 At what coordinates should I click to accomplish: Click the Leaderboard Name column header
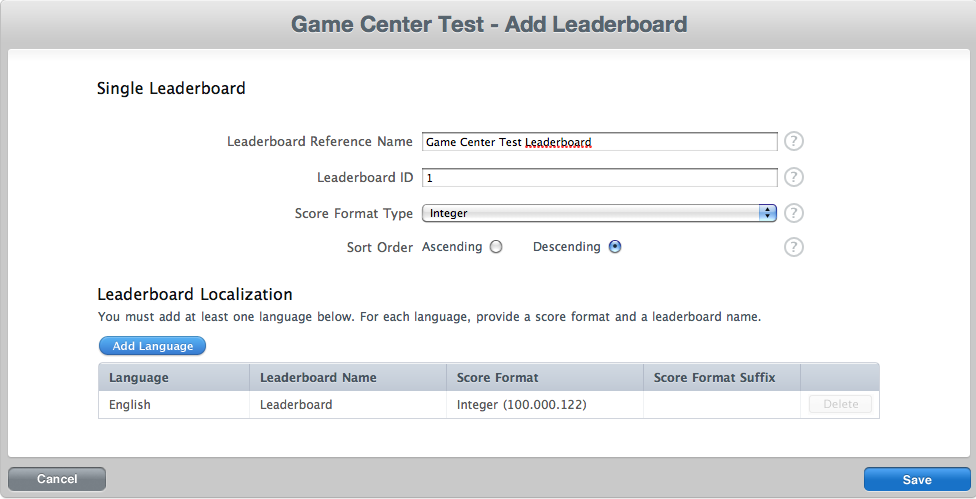(x=348, y=378)
